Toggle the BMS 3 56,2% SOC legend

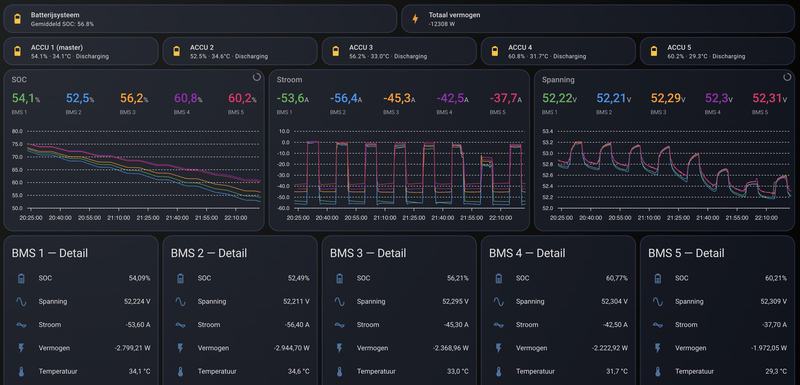(x=134, y=102)
